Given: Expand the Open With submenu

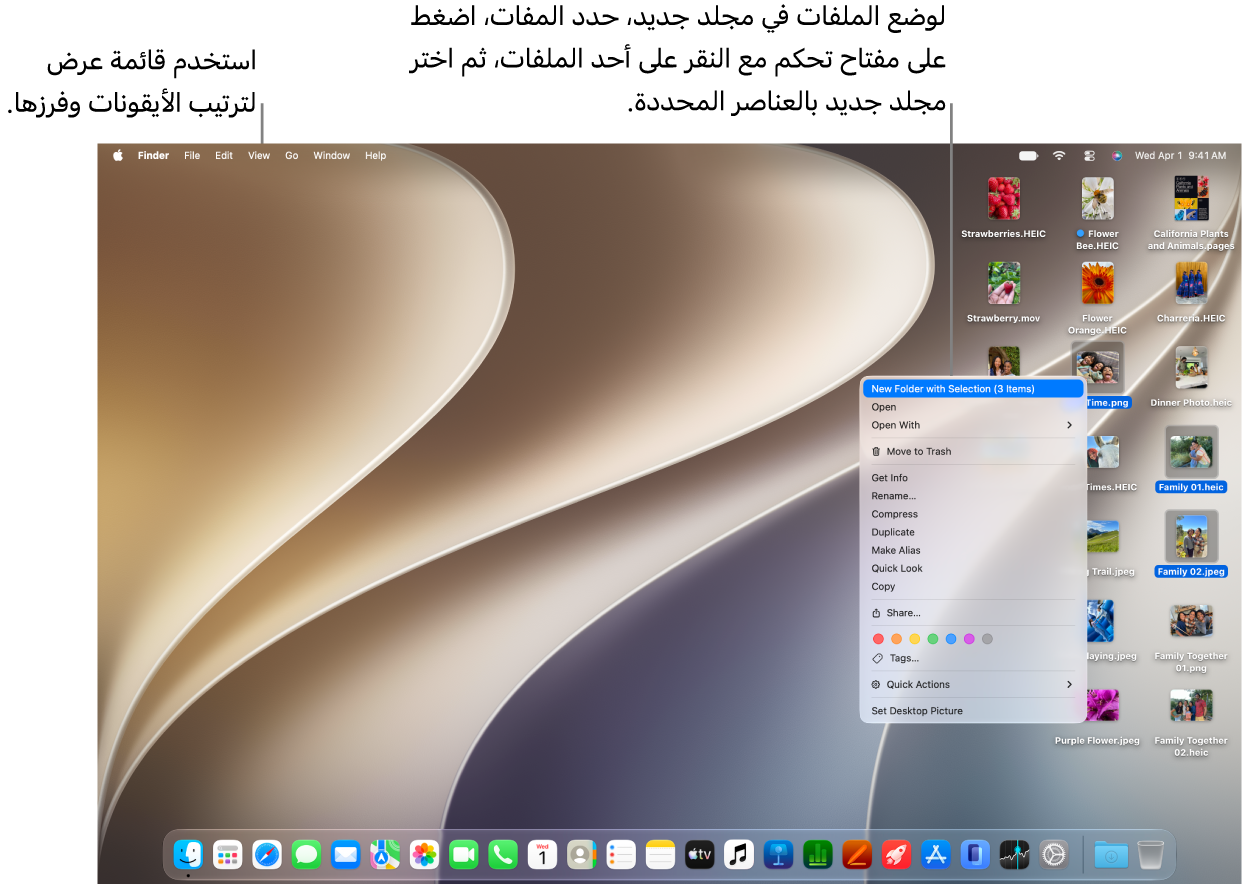Looking at the screenshot, I should coord(973,425).
